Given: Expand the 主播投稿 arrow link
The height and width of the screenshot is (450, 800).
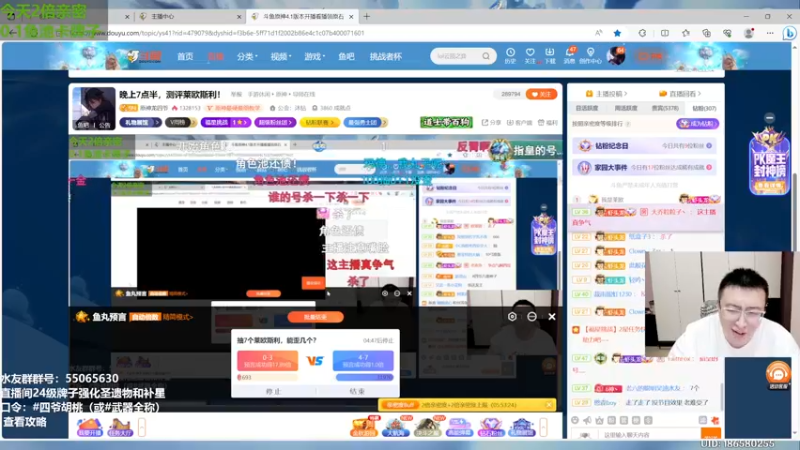Looking at the screenshot, I should click(606, 94).
